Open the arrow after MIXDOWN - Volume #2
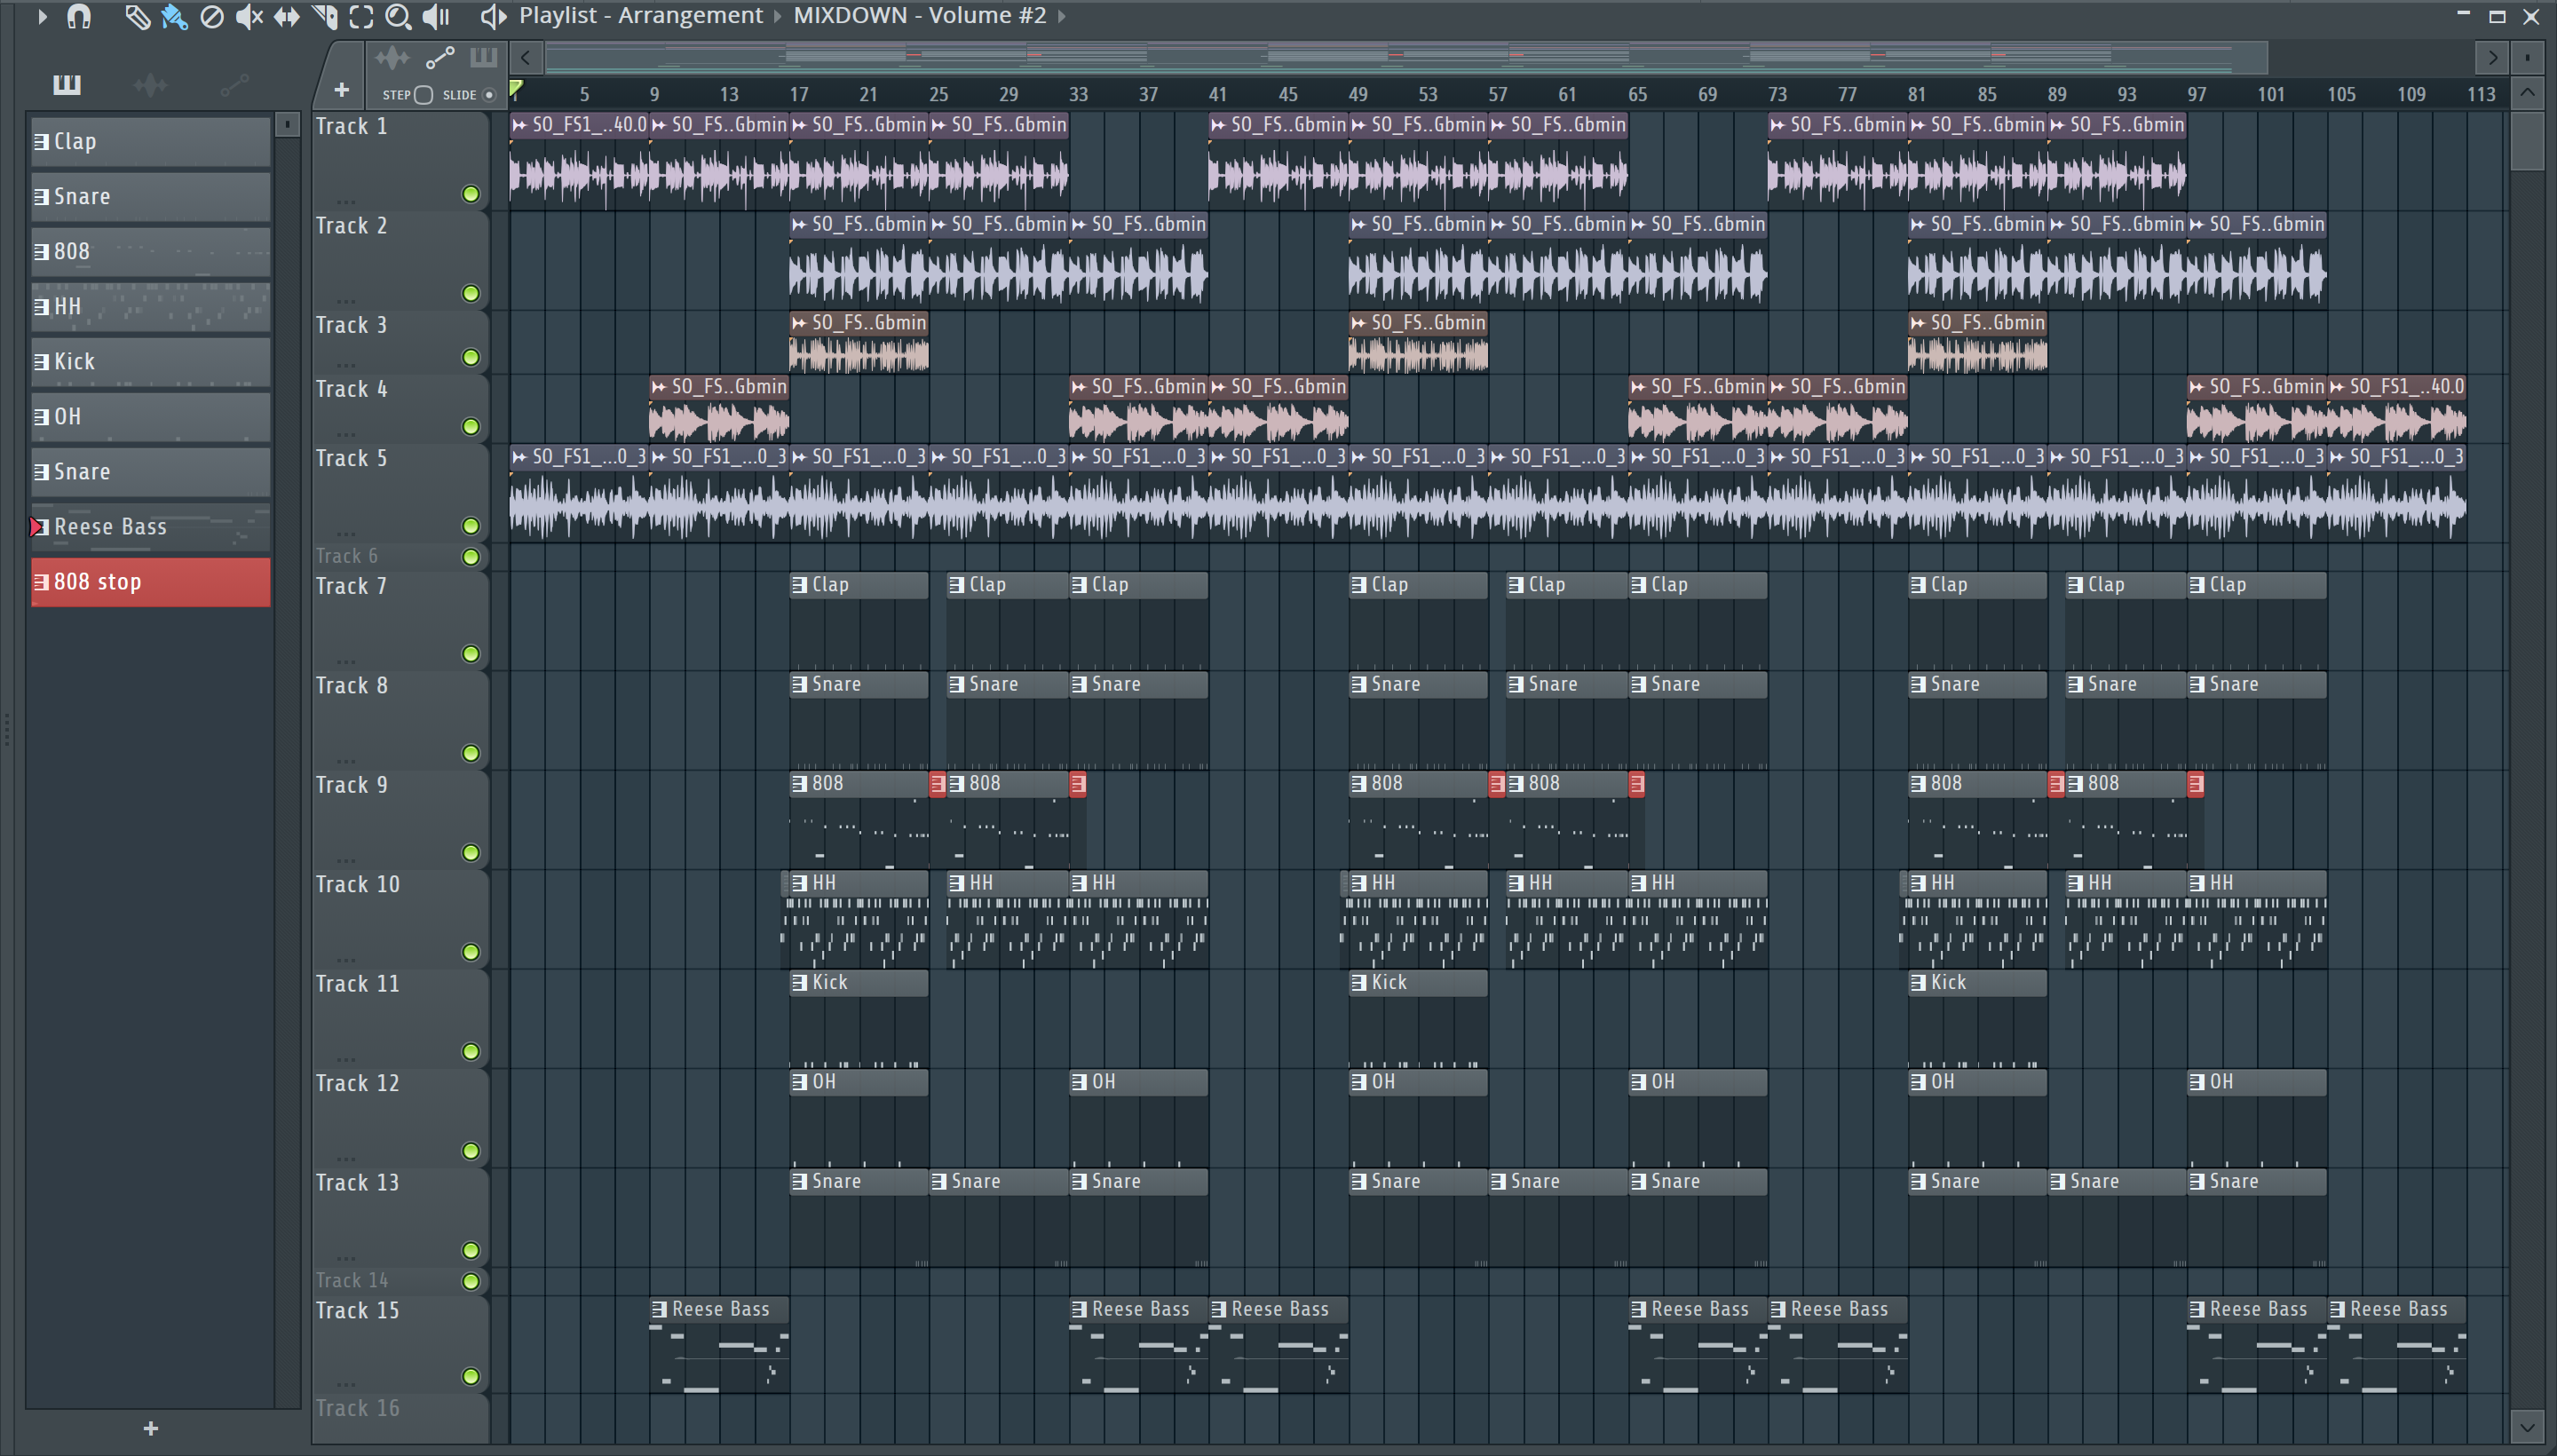 click(x=1061, y=16)
